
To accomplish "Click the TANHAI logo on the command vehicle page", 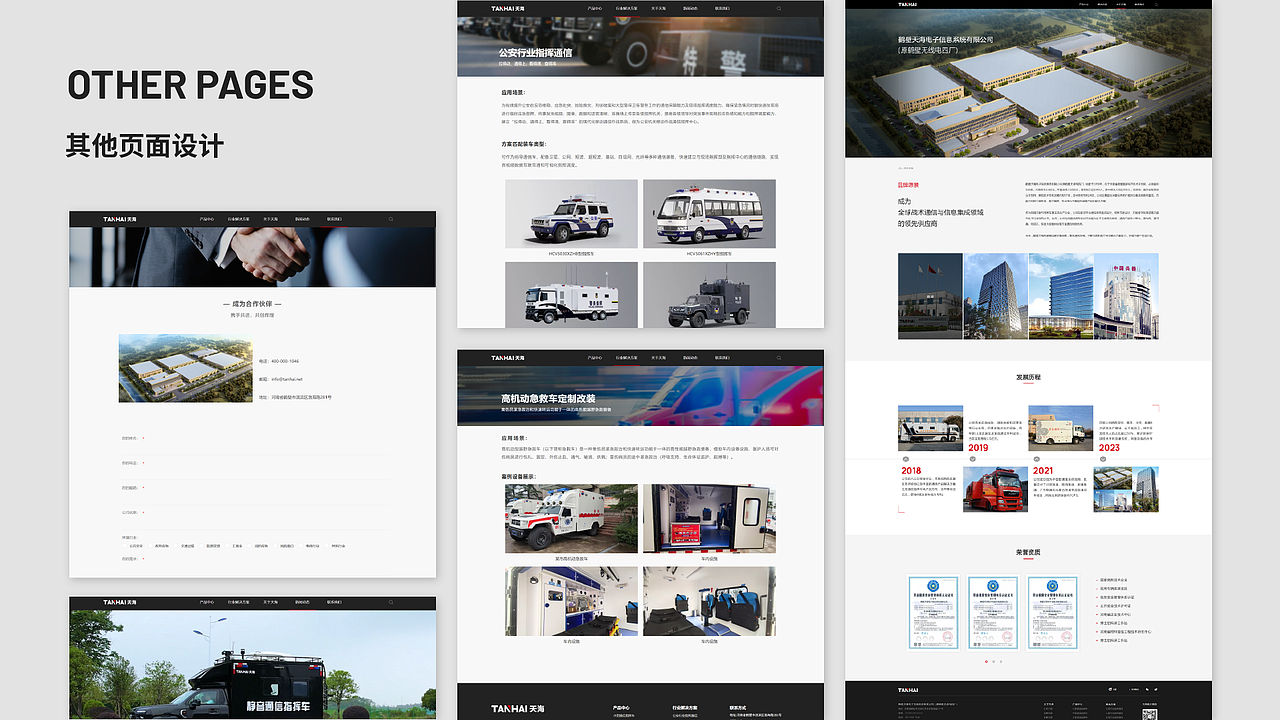I will pyautogui.click(x=122, y=603).
